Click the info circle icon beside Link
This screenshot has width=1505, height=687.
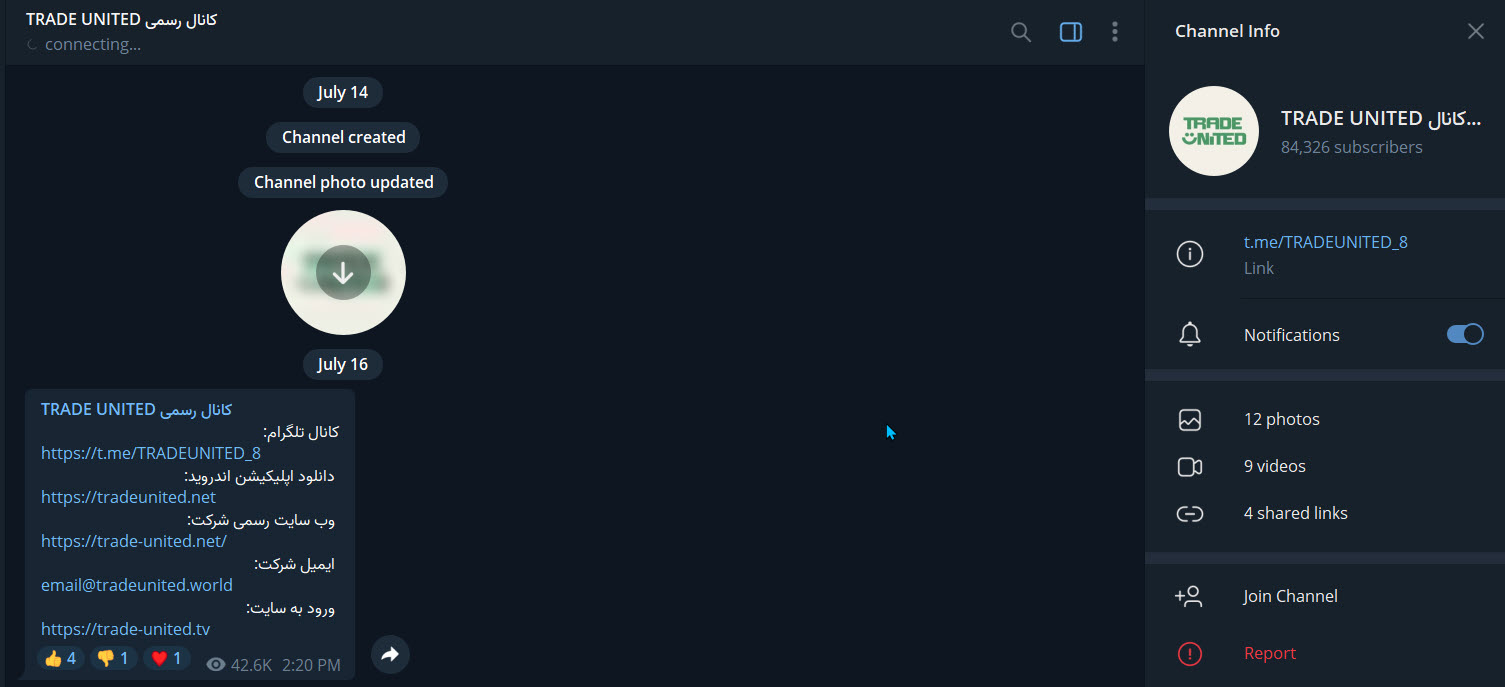coord(1190,255)
